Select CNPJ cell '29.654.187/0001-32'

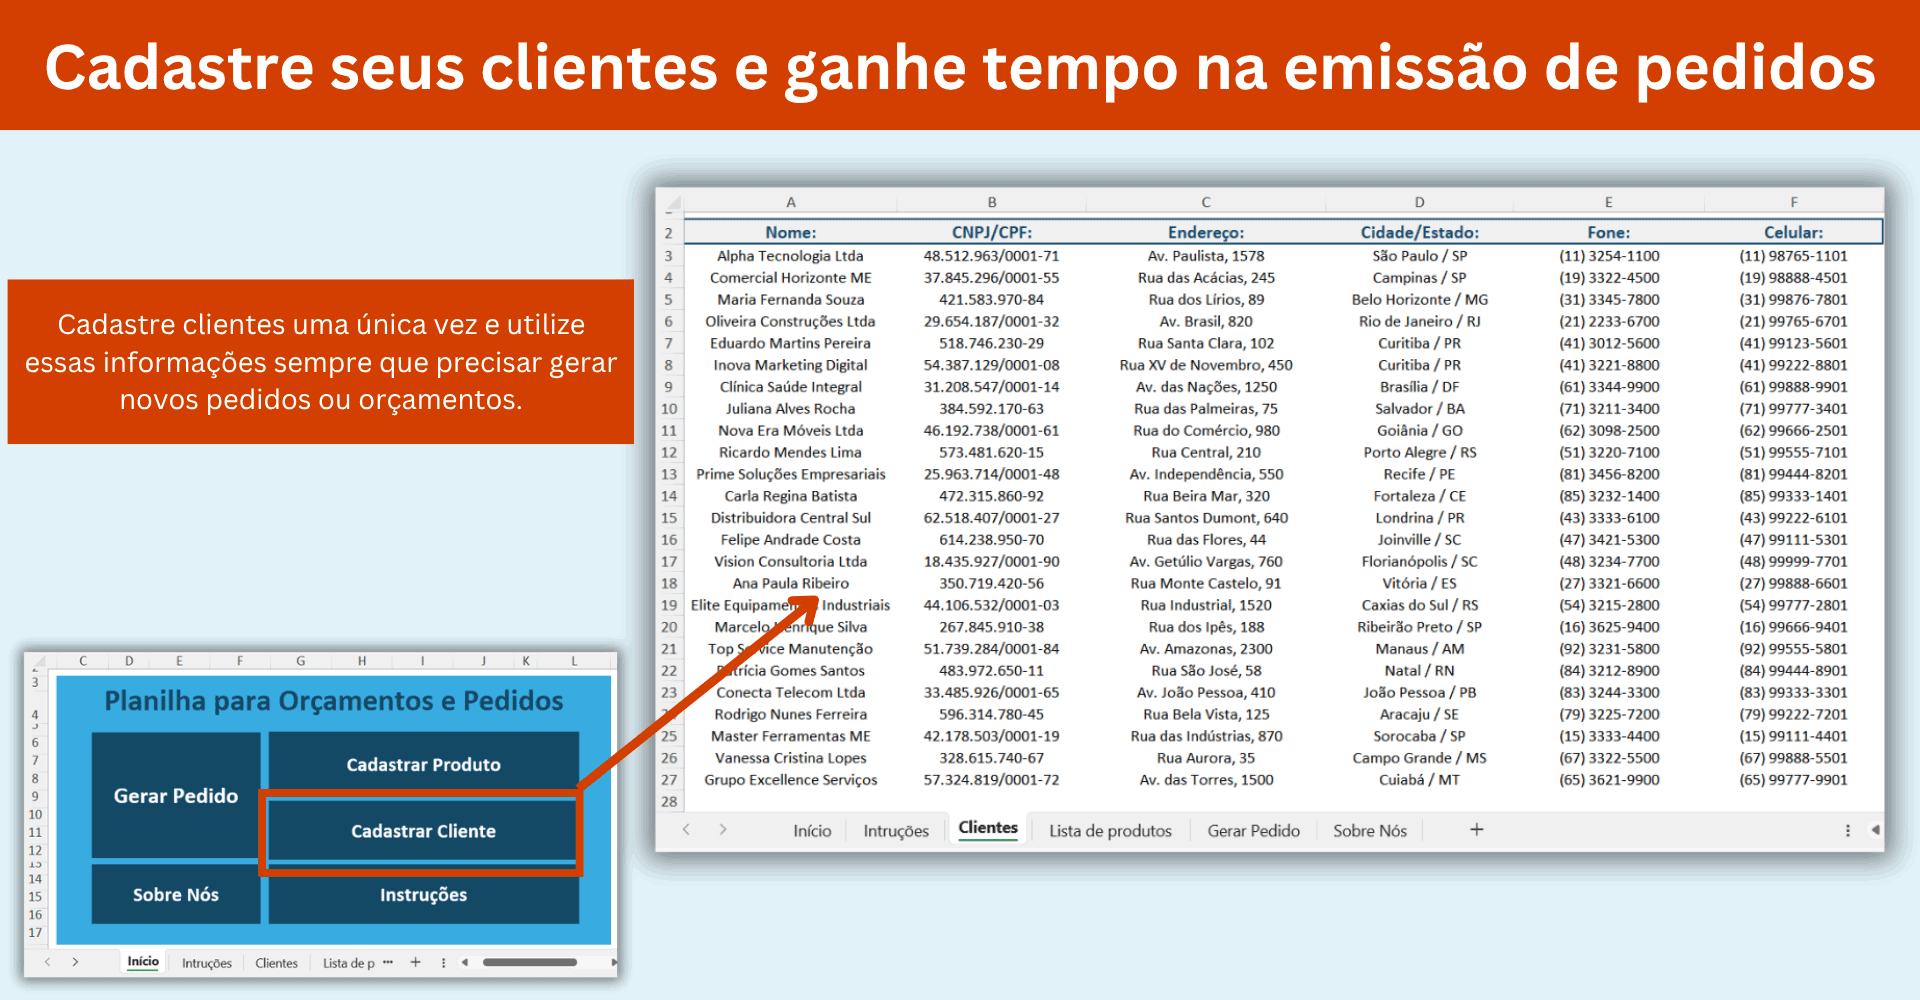[992, 322]
